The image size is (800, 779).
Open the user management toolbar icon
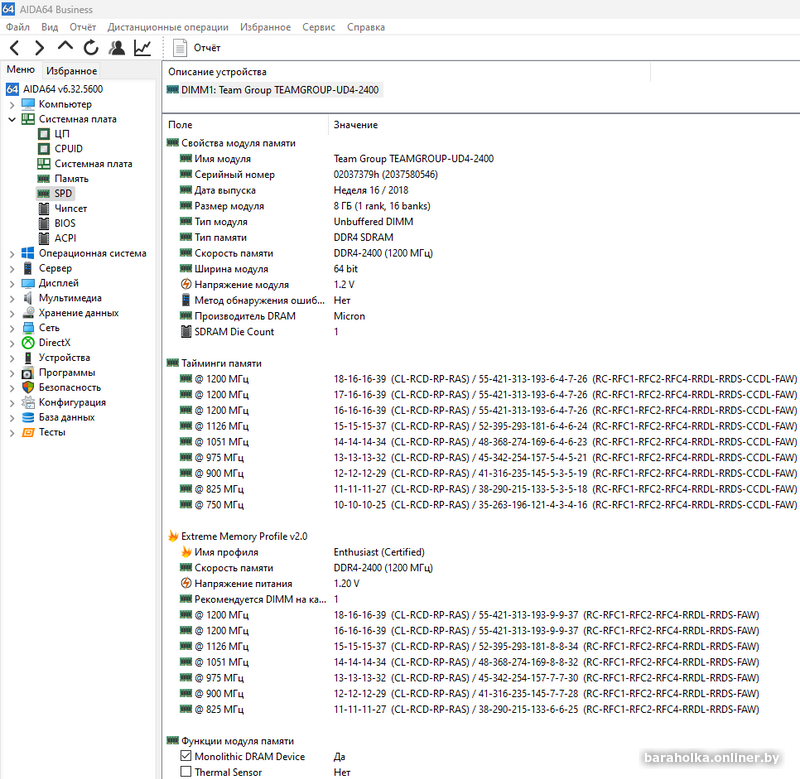pyautogui.click(x=117, y=48)
